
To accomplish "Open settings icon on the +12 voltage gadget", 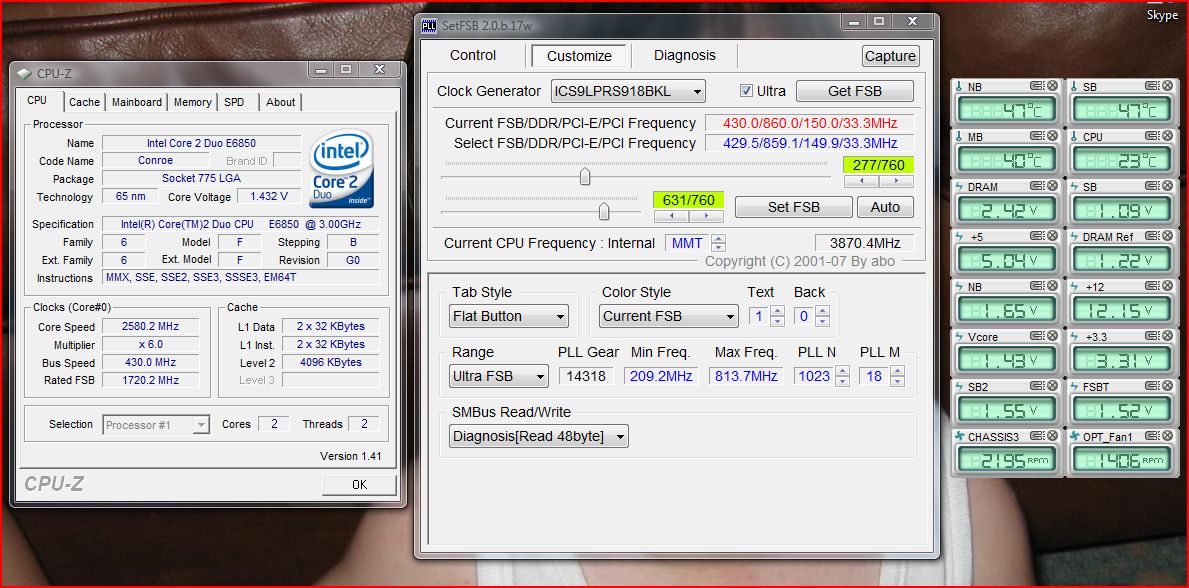I will coord(1152,287).
